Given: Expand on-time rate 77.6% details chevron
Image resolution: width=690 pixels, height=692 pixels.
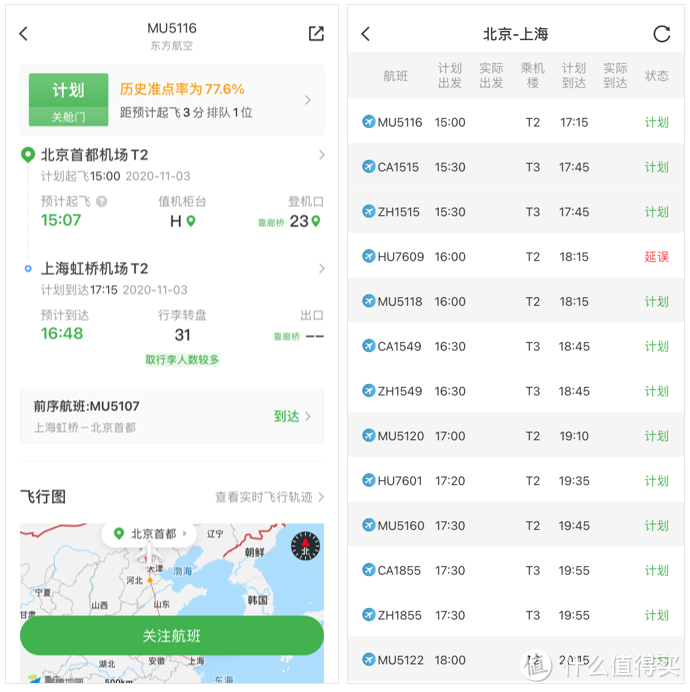Looking at the screenshot, I should coord(308,100).
